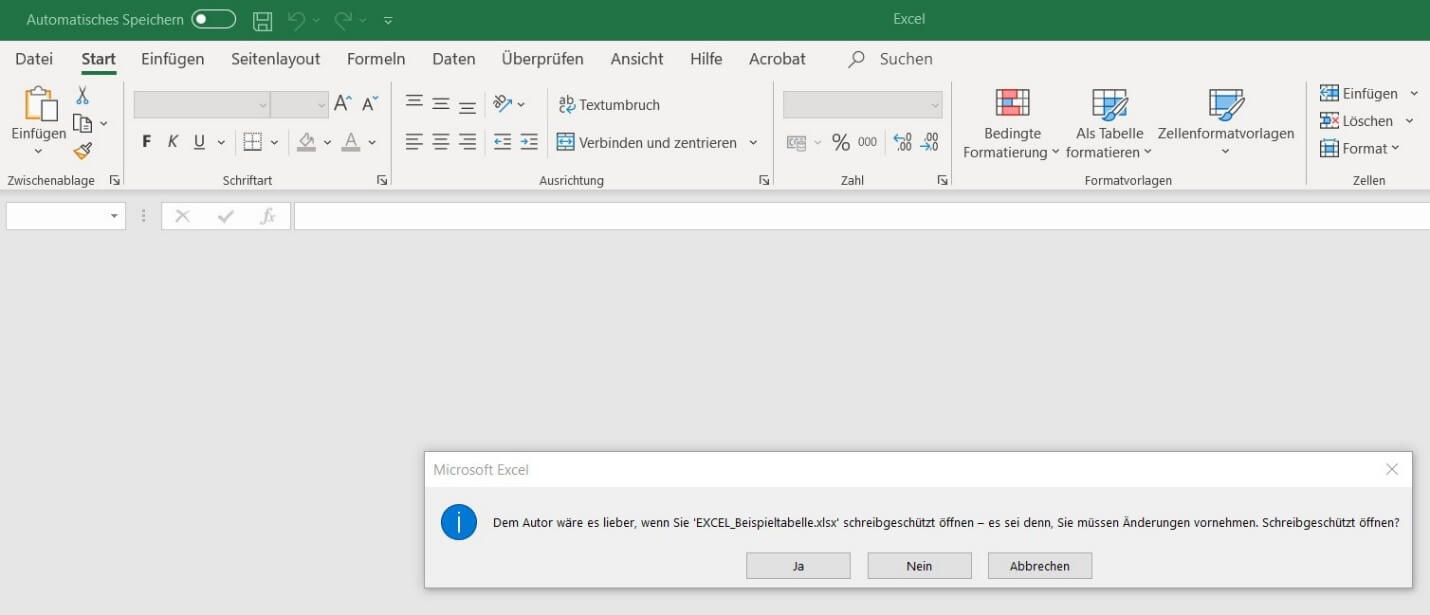Click the accounting currency format icon
1430x615 pixels.
[797, 143]
